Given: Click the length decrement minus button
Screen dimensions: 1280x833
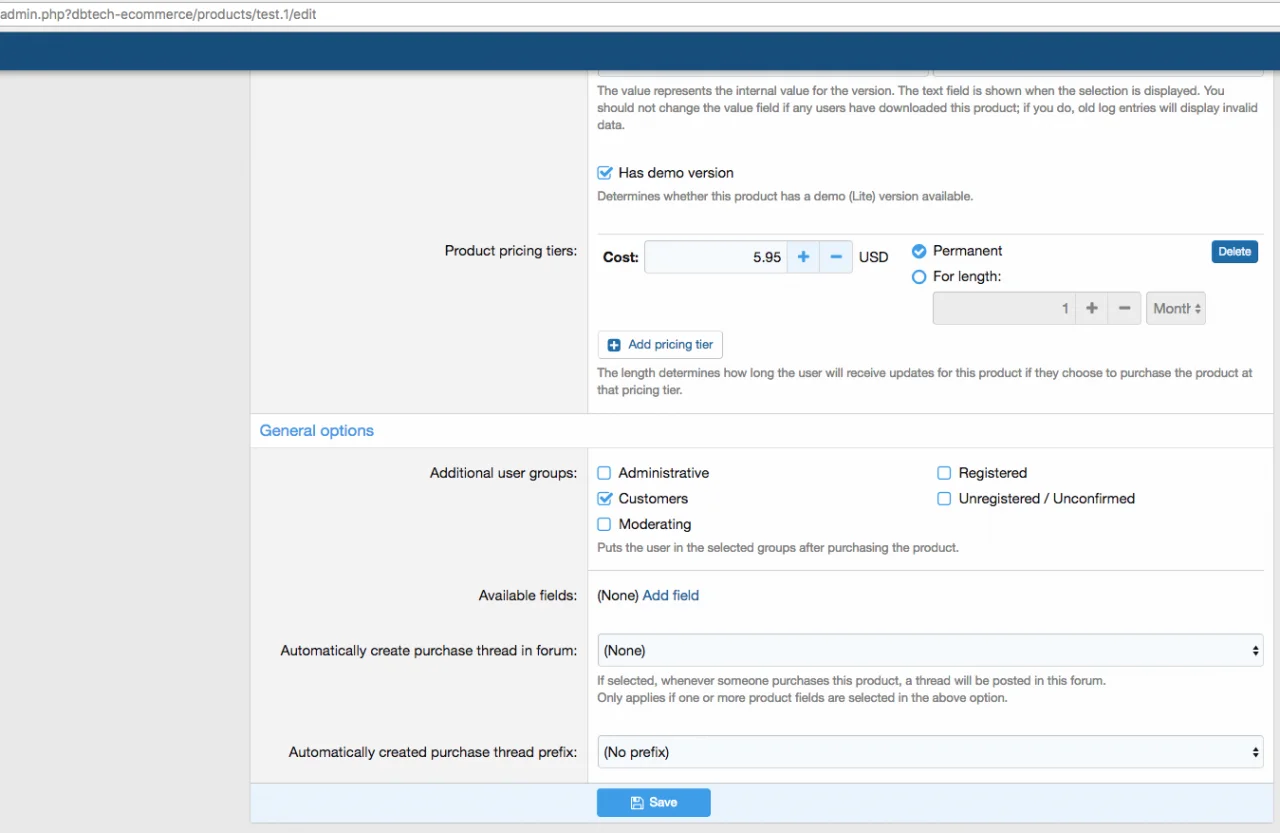Looking at the screenshot, I should click(x=1124, y=309).
